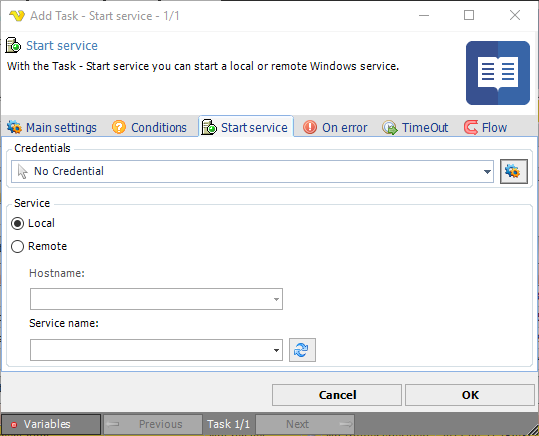Click the Cancel button

337,395
